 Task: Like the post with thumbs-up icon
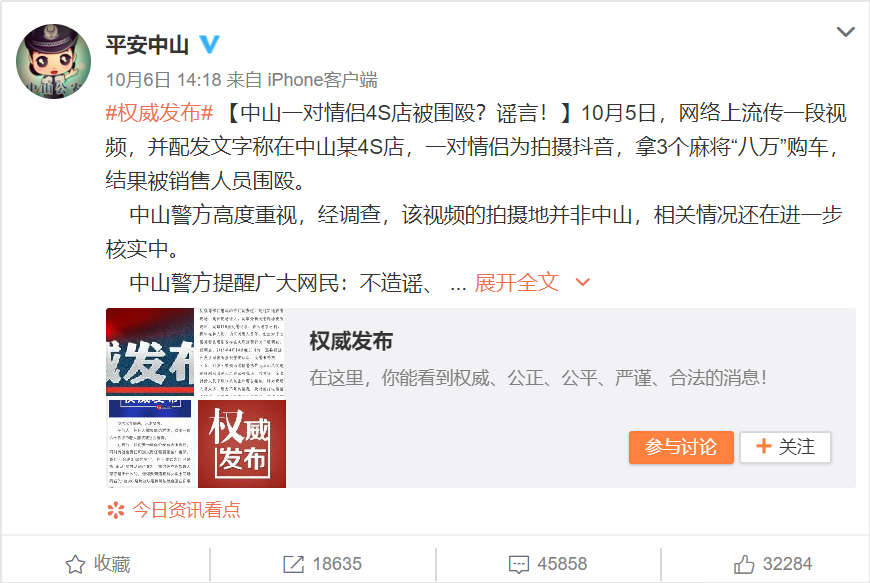tap(744, 564)
